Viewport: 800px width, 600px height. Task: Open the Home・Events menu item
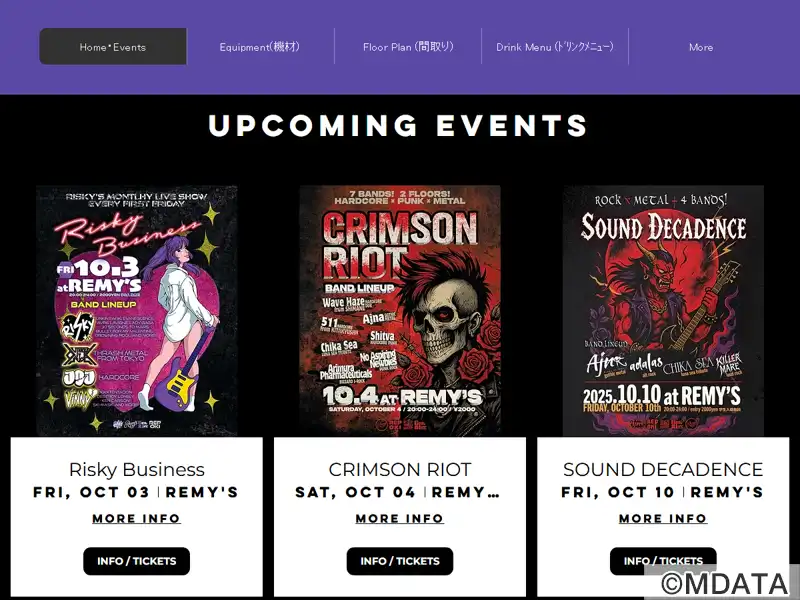(x=113, y=46)
